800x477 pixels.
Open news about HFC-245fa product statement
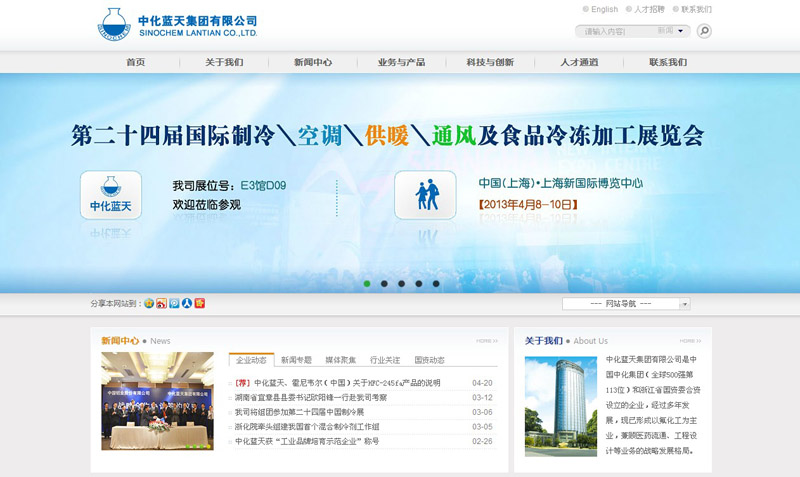tap(337, 383)
